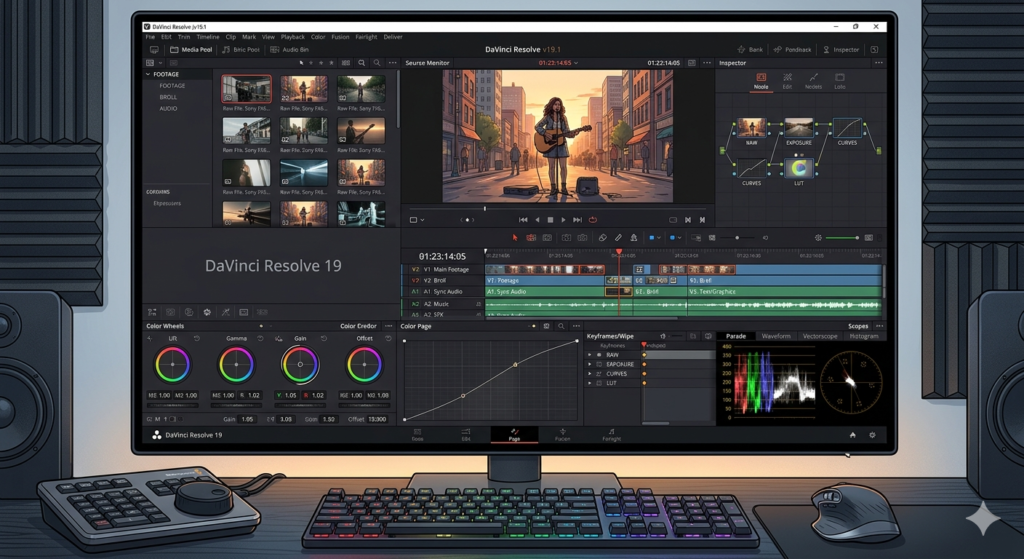Open the Playback menu

[293, 37]
